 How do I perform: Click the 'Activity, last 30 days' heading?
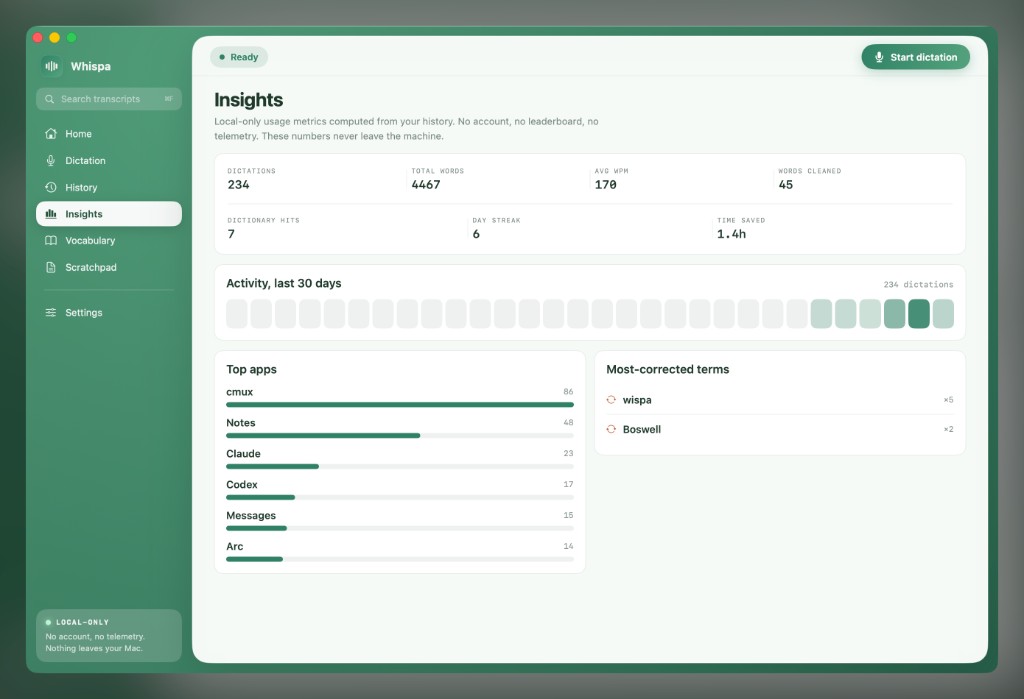[x=283, y=284]
